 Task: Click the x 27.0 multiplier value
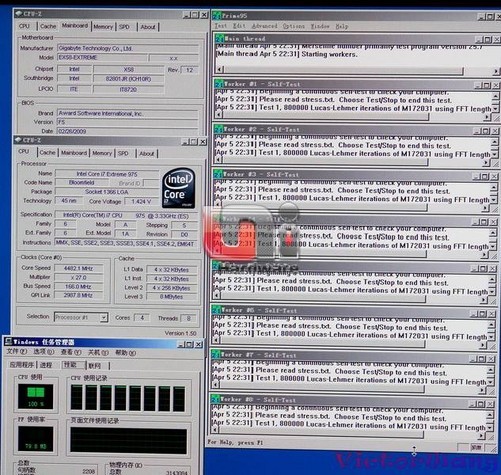click(78, 277)
